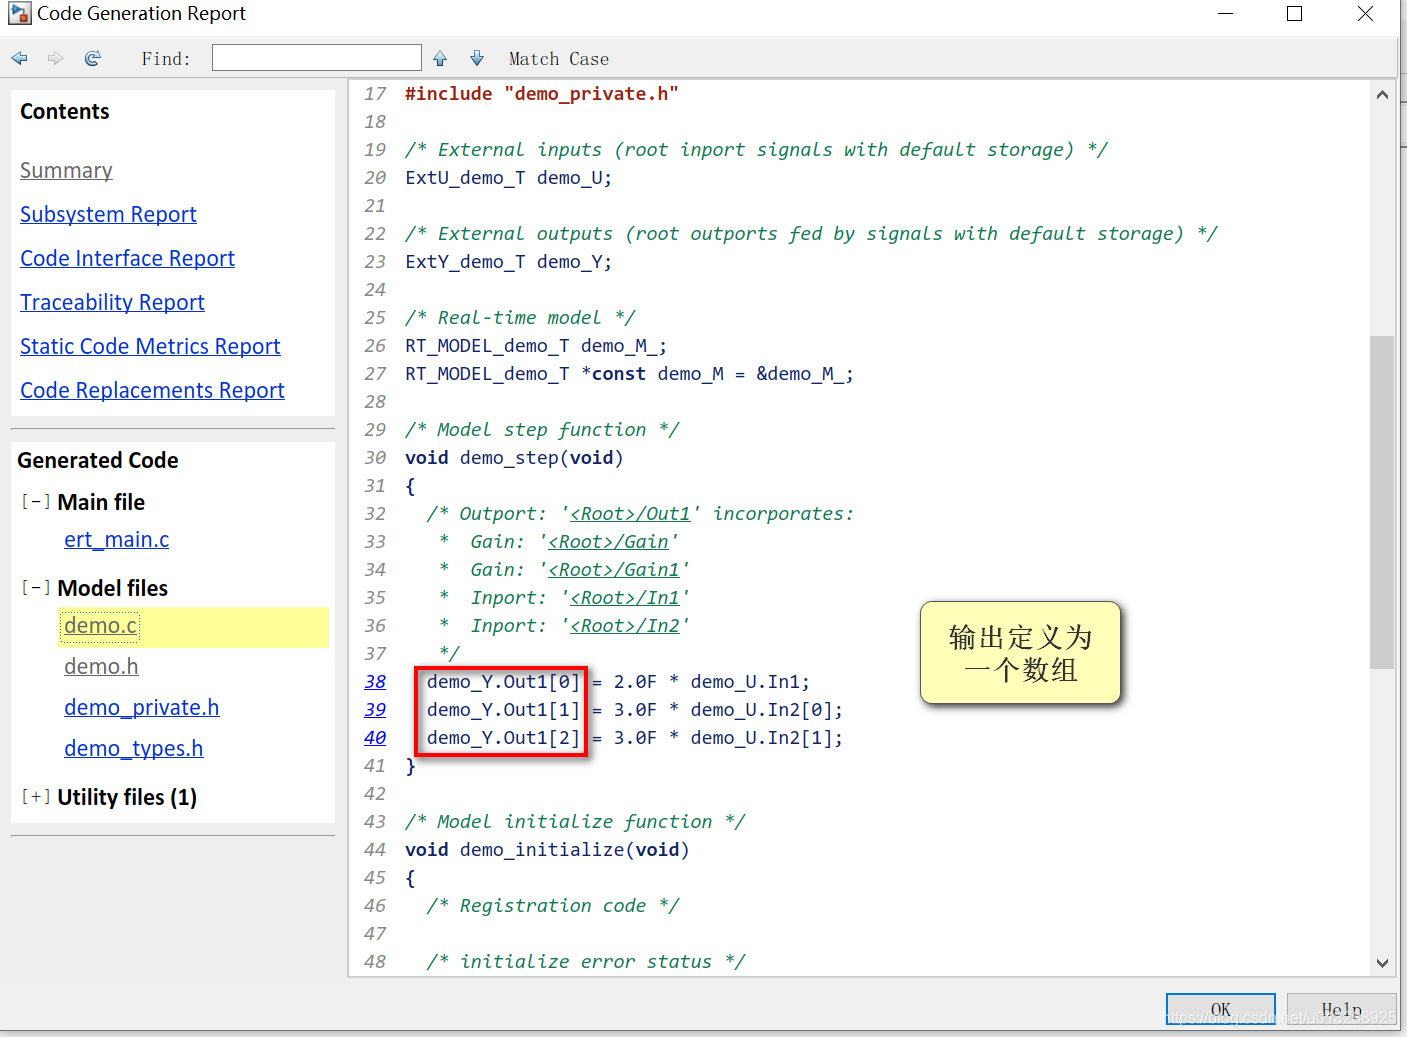1407x1037 pixels.
Task: Click the back navigation arrow icon
Action: tap(19, 59)
